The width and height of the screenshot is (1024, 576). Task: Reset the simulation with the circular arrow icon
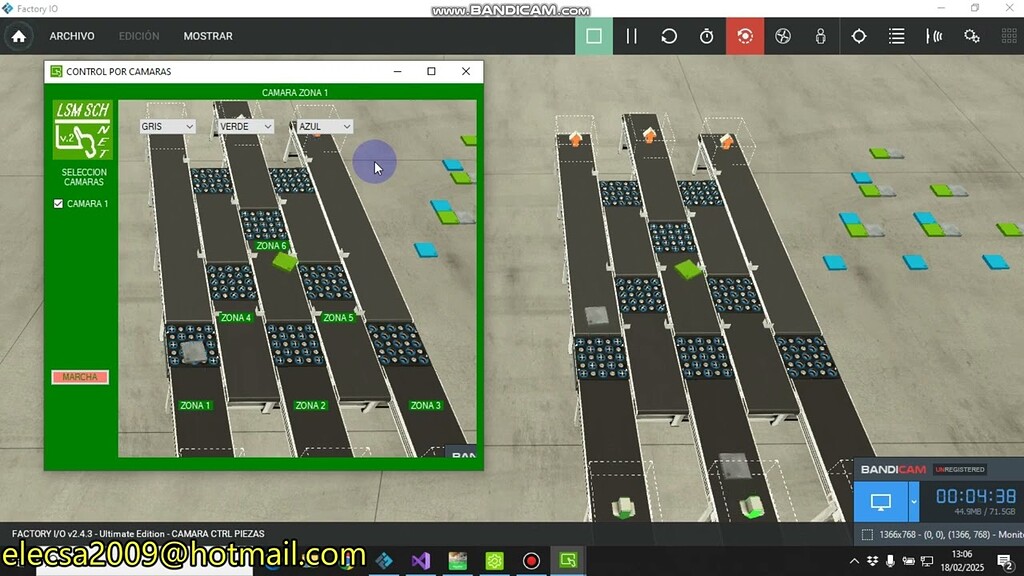click(x=668, y=35)
